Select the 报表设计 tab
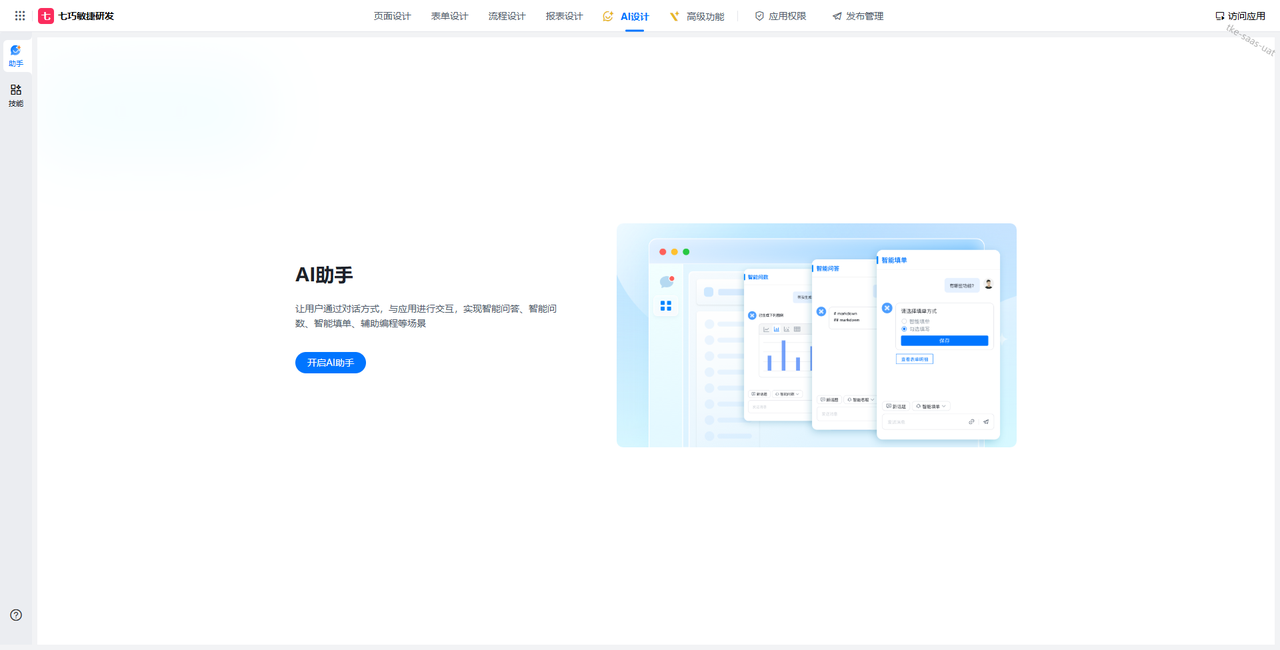Screen dimensions: 1280x650 564,16
